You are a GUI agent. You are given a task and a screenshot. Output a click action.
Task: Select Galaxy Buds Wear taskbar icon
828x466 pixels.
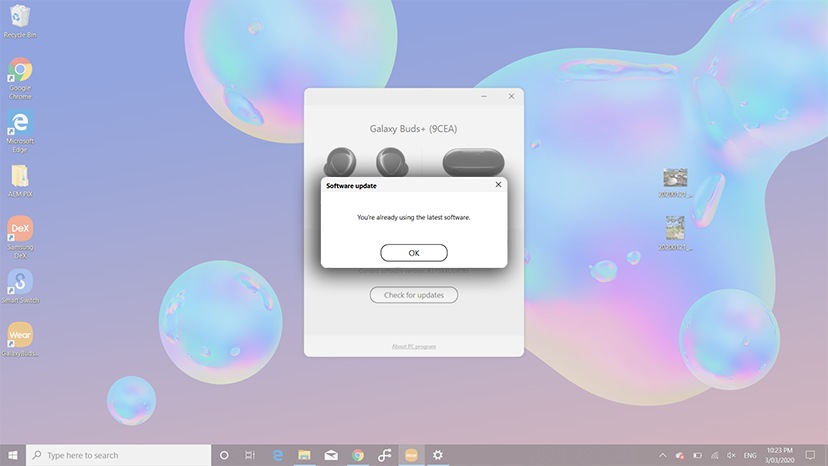[x=411, y=455]
